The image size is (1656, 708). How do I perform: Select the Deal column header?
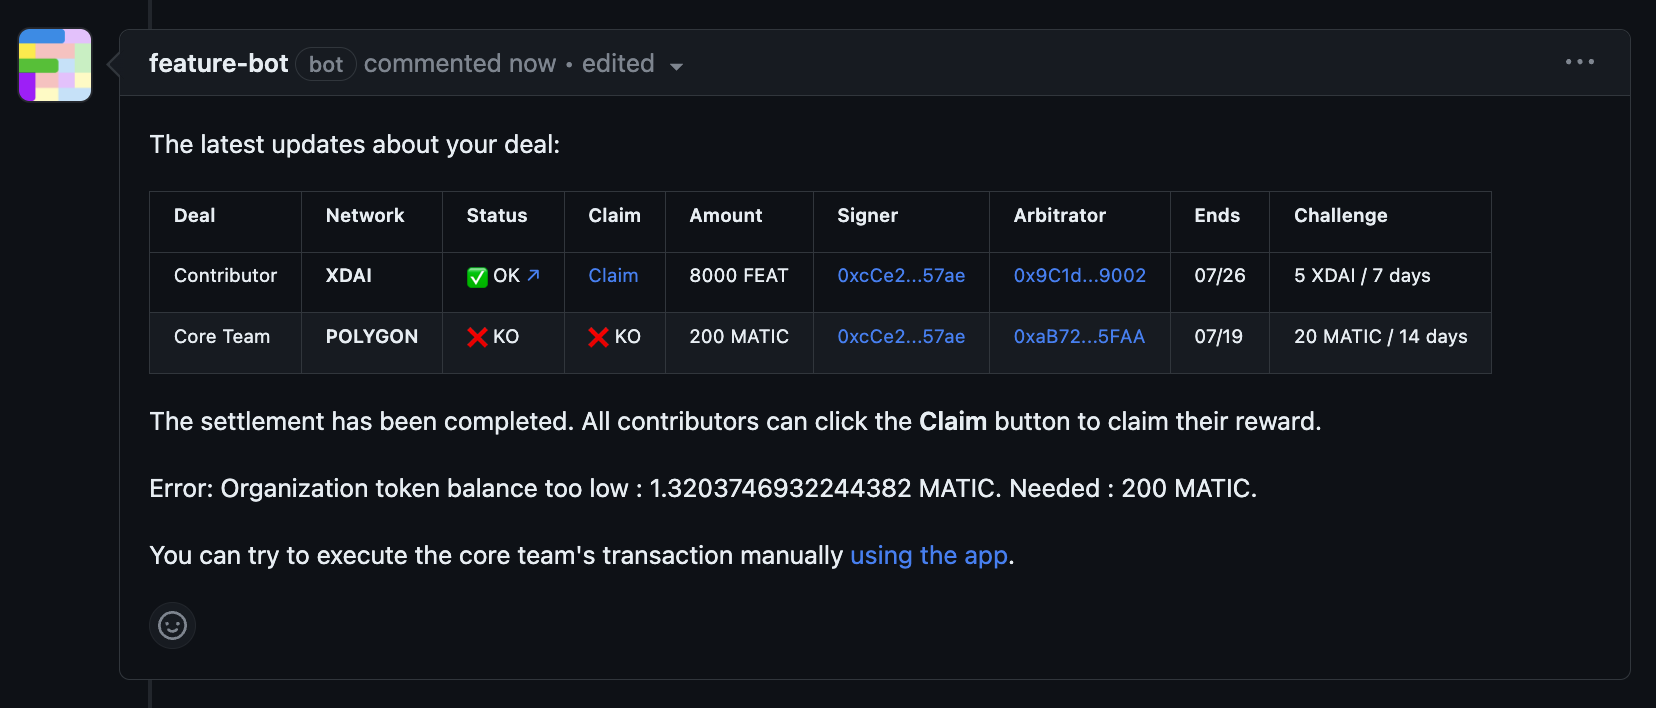[194, 216]
